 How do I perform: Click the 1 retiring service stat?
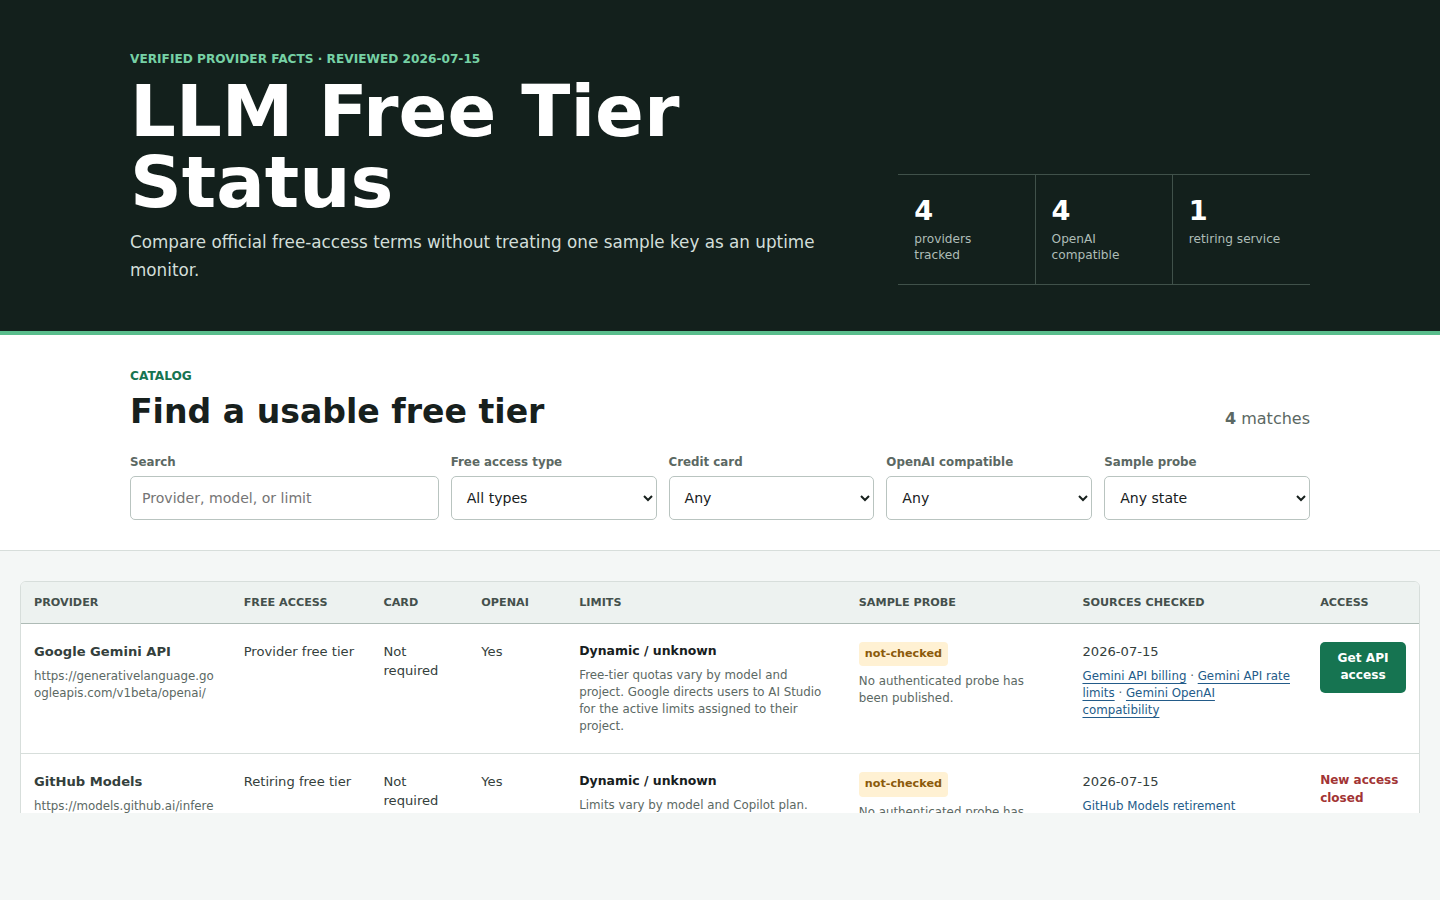tap(1241, 230)
